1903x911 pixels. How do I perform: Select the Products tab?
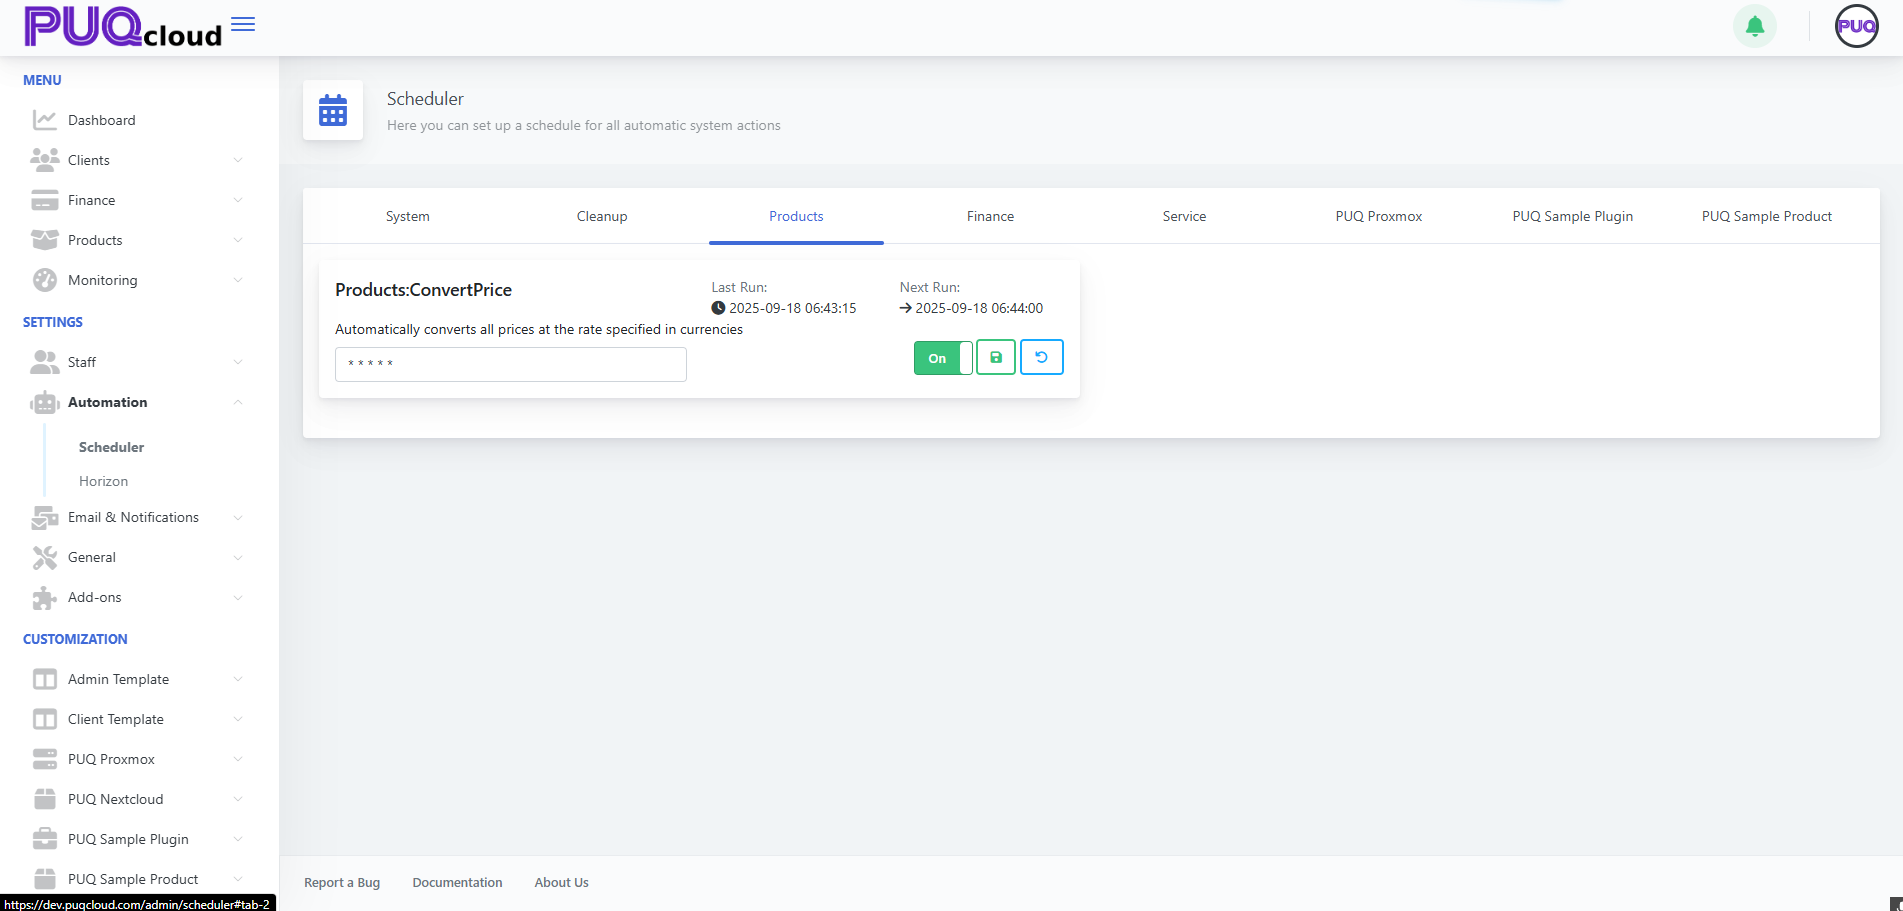click(796, 216)
